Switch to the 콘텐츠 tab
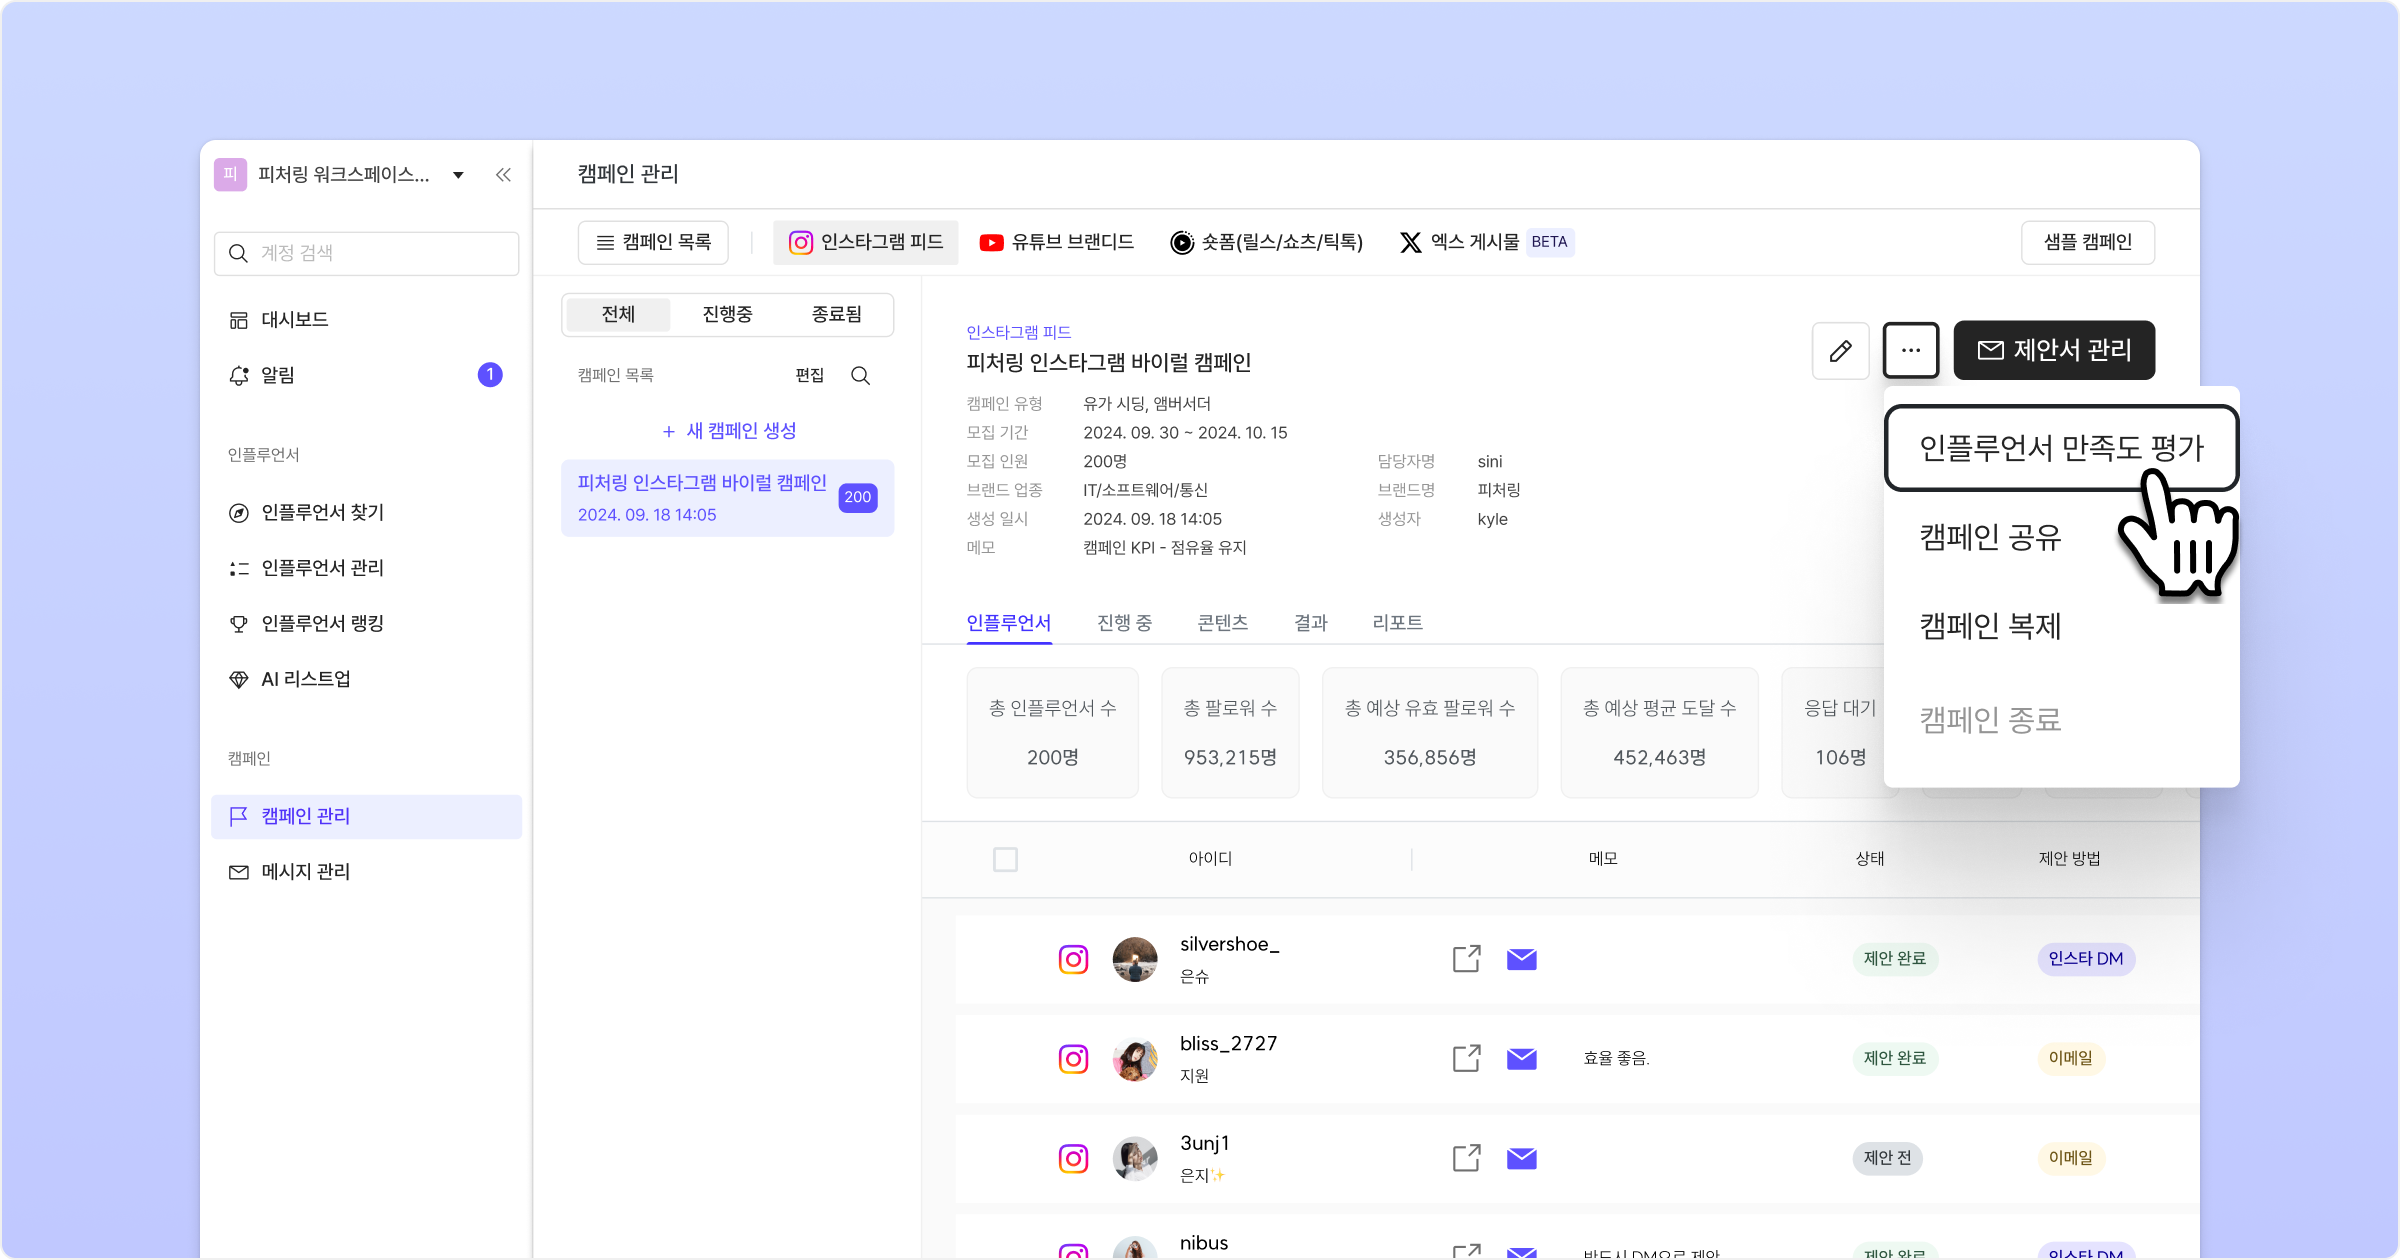 pyautogui.click(x=1222, y=623)
